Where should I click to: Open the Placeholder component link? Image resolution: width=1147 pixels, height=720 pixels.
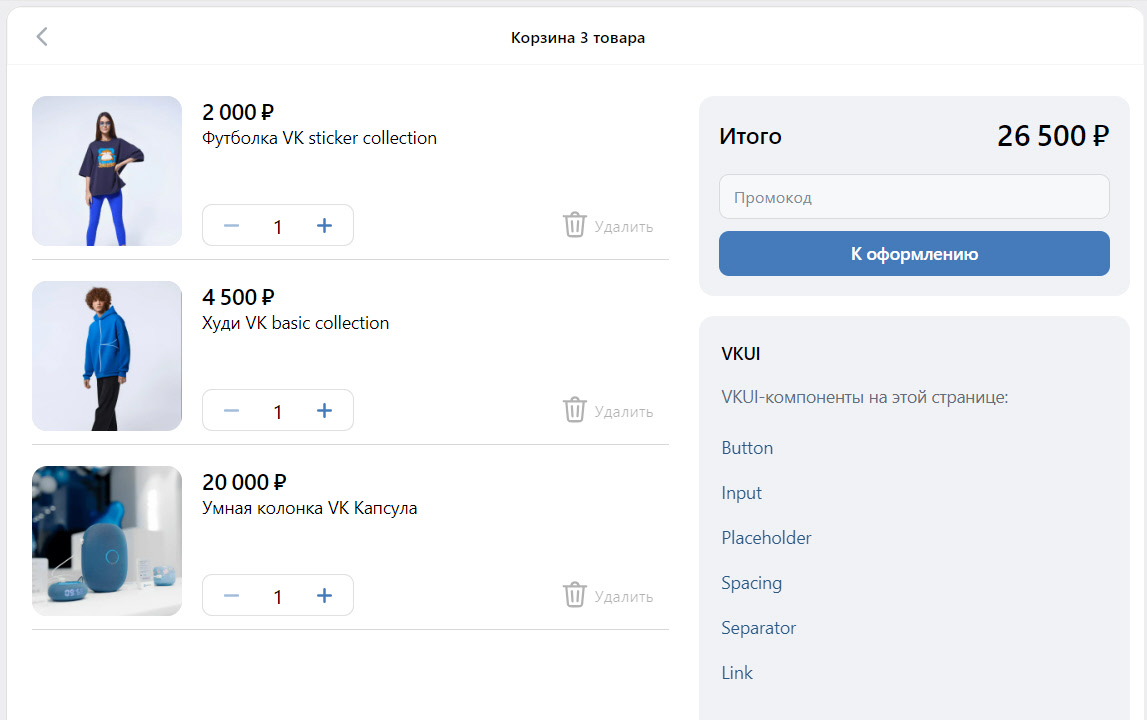pyautogui.click(x=766, y=538)
